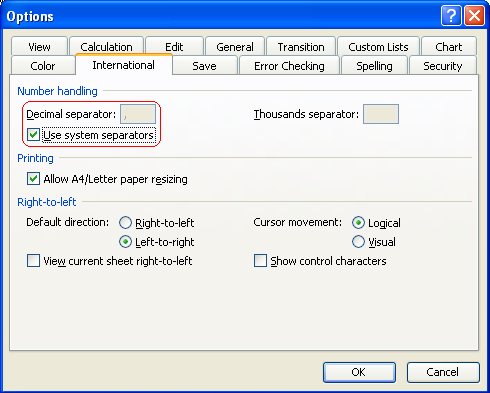Confirm options with OK button

pos(359,372)
